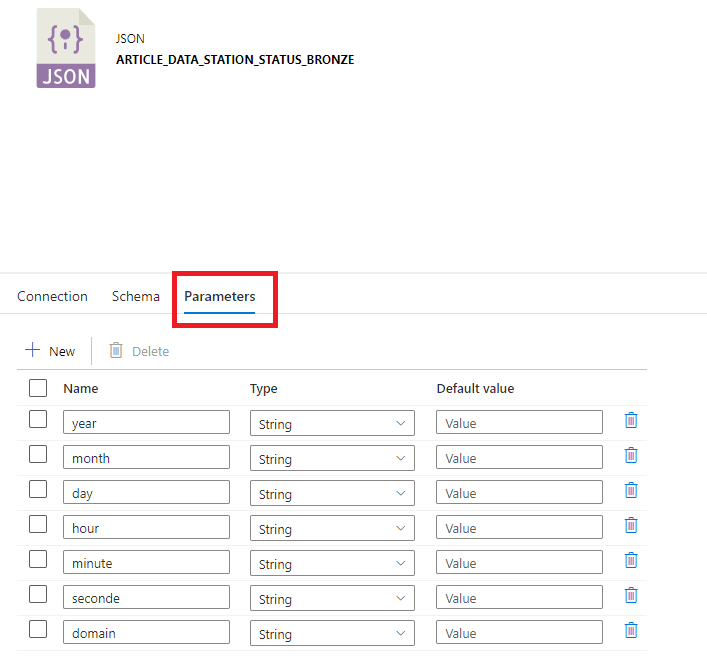Expand the Type dropdown for hour
Image resolution: width=707 pixels, height=667 pixels.
click(332, 528)
